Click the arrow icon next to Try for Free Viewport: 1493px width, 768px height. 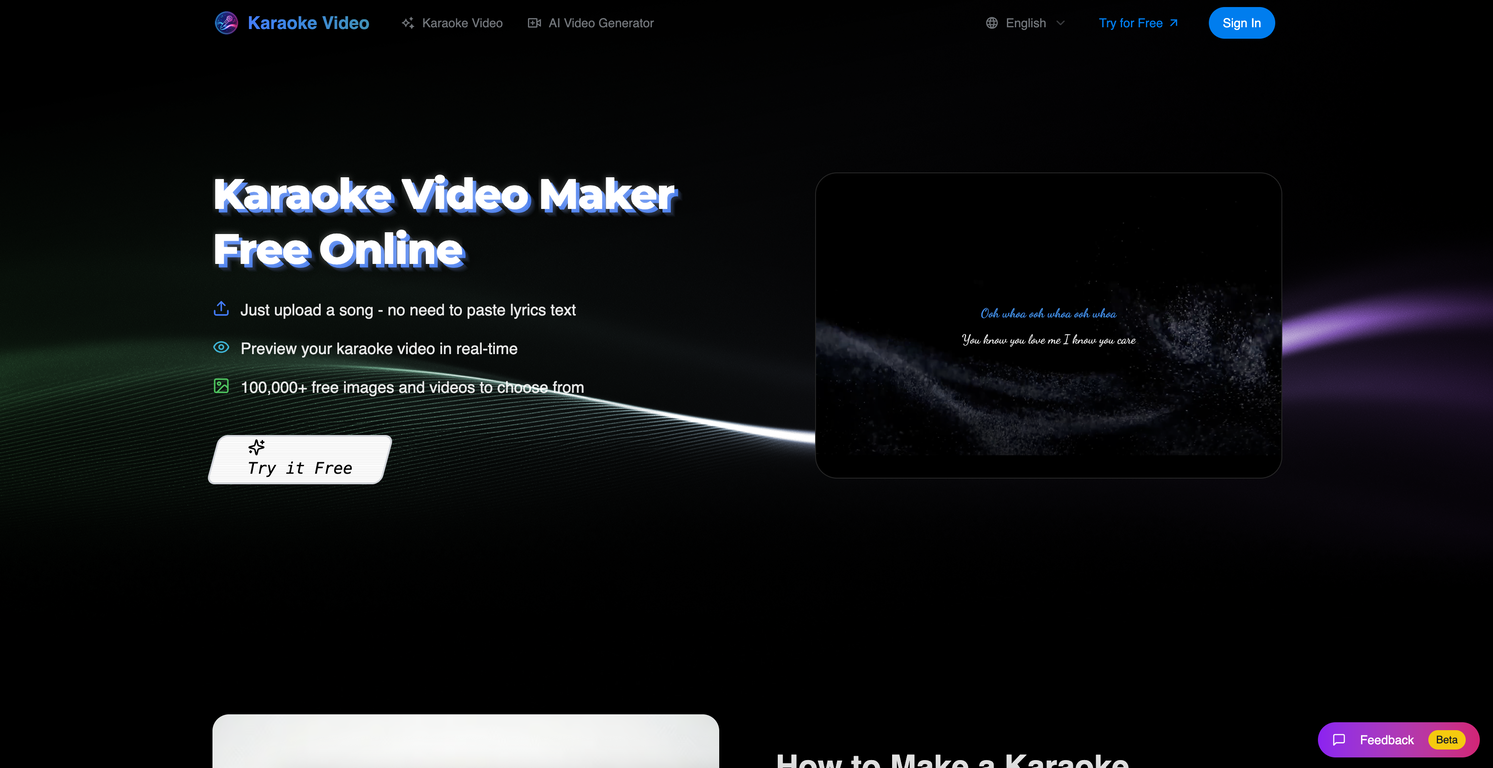1171,22
